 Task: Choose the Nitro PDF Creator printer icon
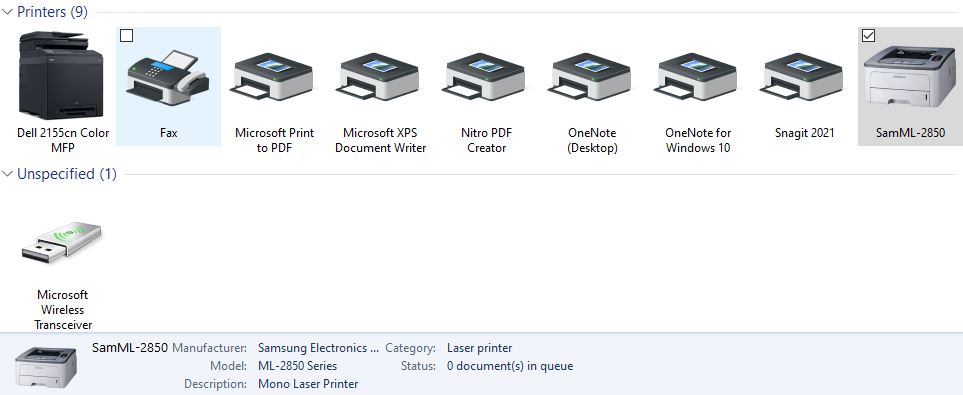tap(485, 77)
